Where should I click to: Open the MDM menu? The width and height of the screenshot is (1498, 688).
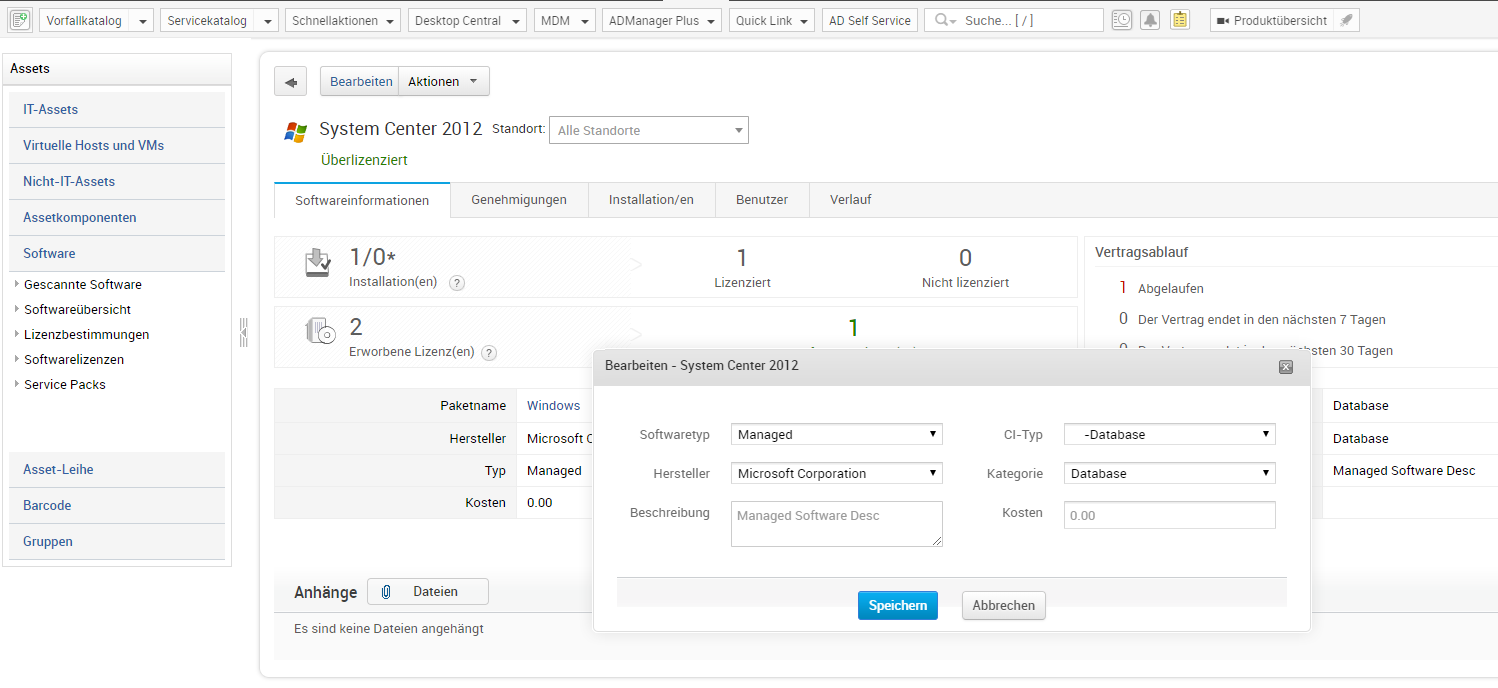click(x=564, y=21)
